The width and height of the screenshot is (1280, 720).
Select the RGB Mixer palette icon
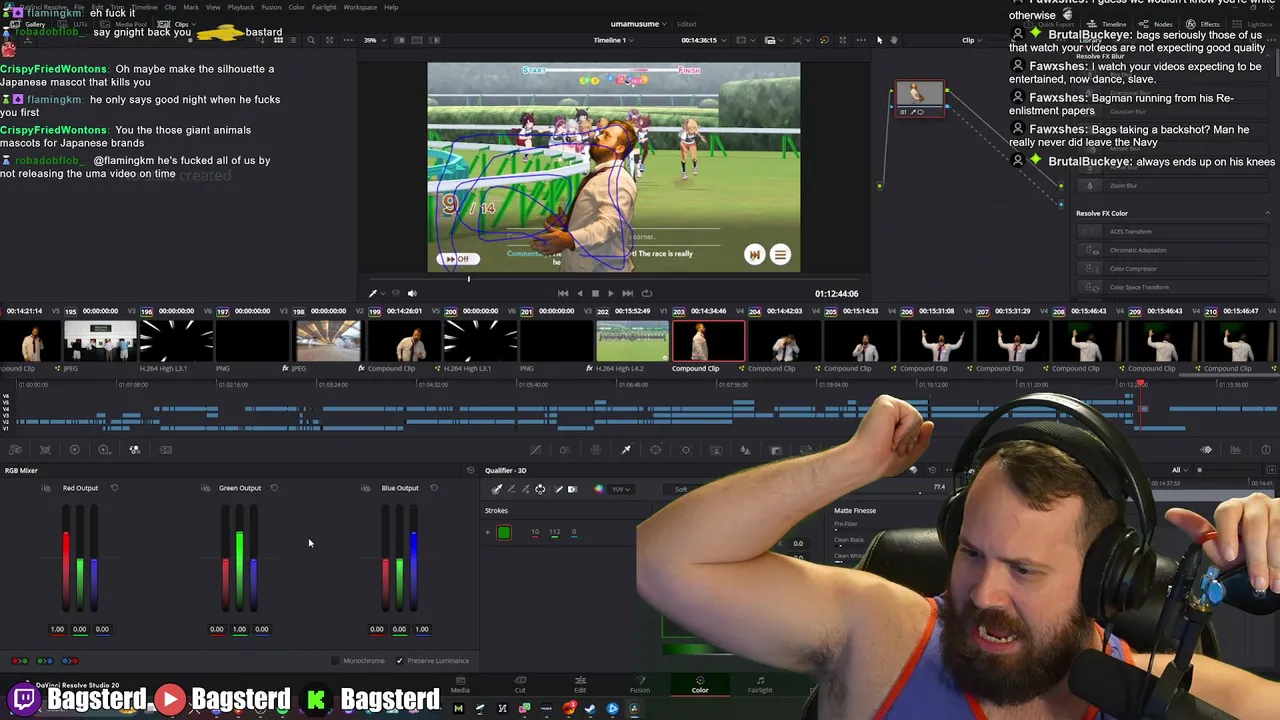point(135,450)
